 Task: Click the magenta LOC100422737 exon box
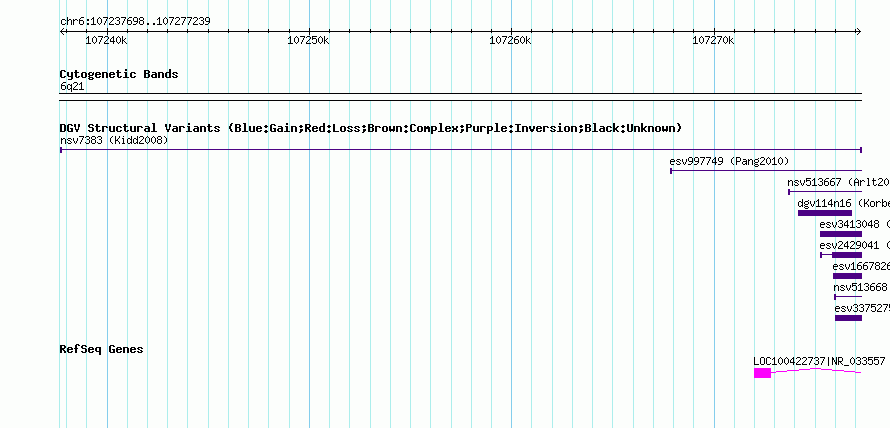point(762,373)
